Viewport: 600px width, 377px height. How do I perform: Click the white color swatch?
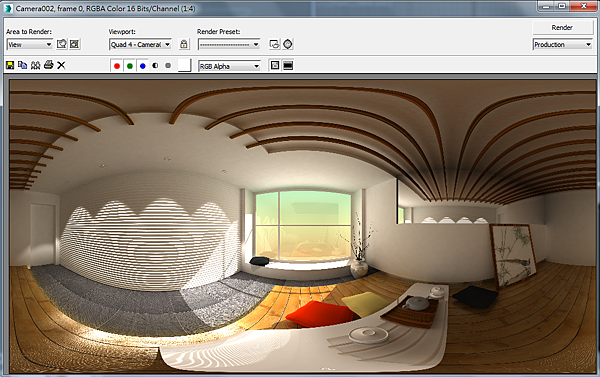coord(184,65)
